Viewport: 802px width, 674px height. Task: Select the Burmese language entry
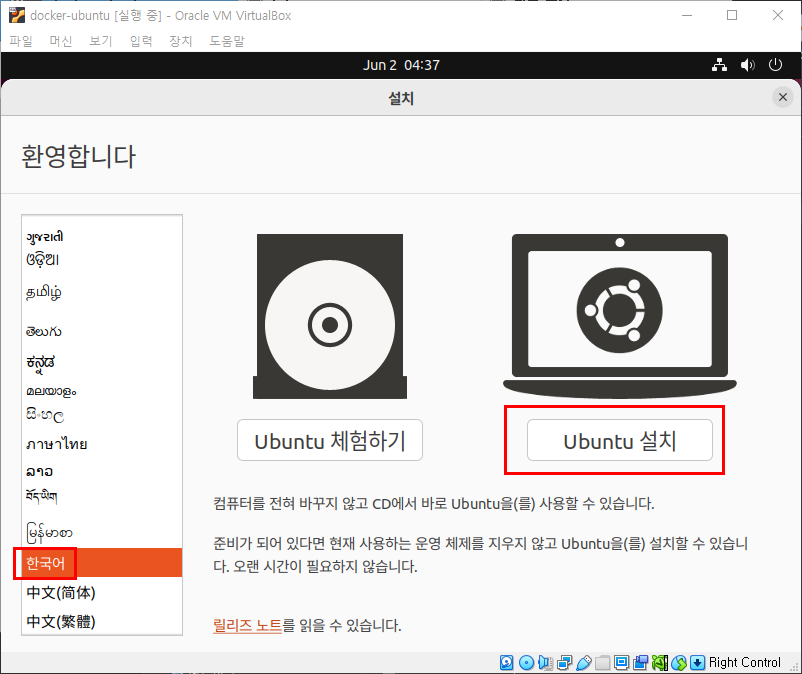click(102, 532)
